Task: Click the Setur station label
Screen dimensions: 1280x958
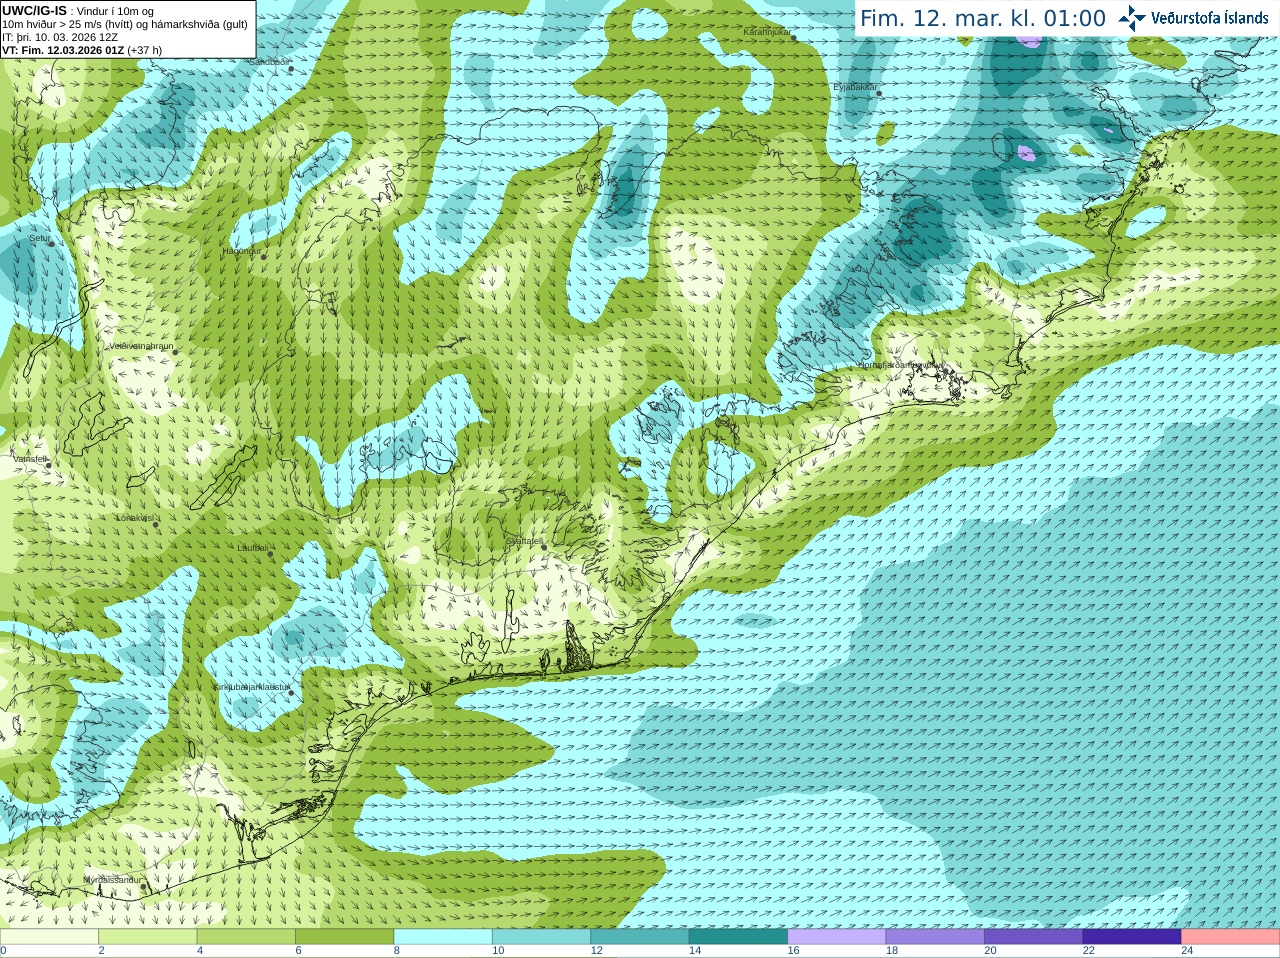Action: coord(39,239)
